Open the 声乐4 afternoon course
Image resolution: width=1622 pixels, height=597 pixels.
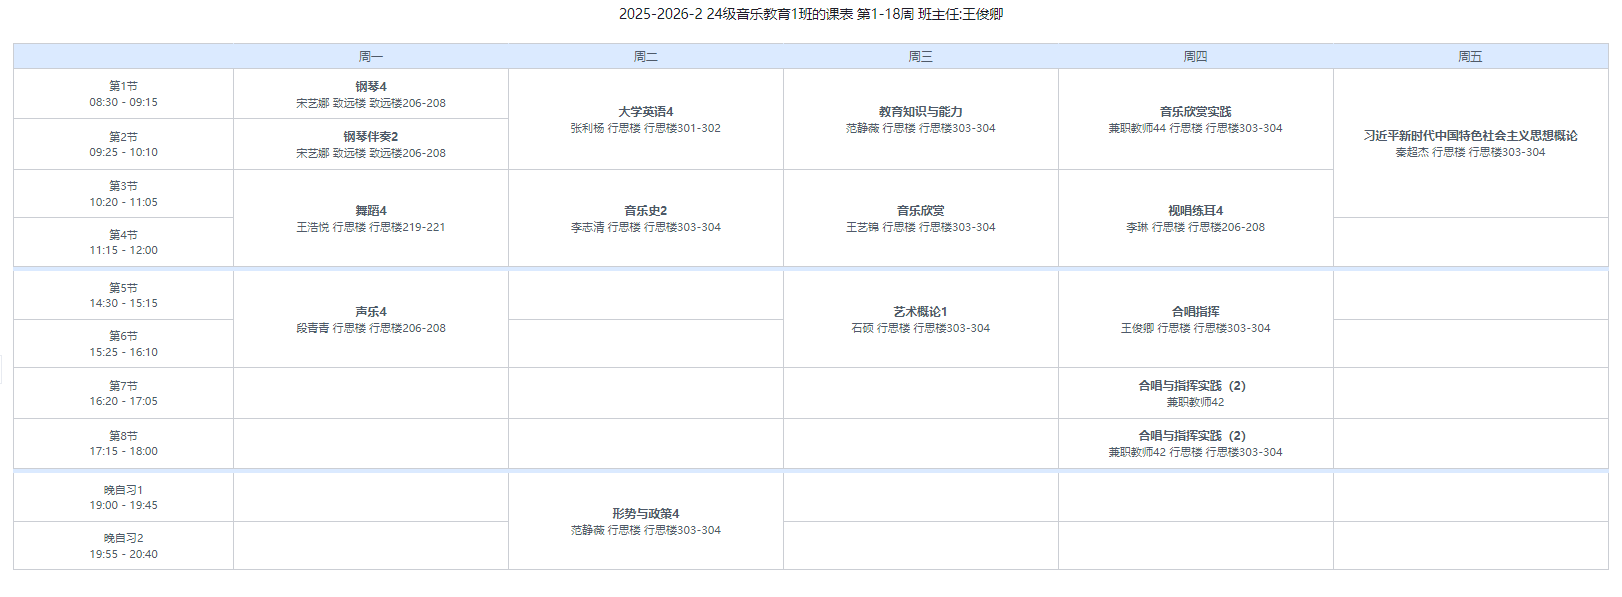370,319
